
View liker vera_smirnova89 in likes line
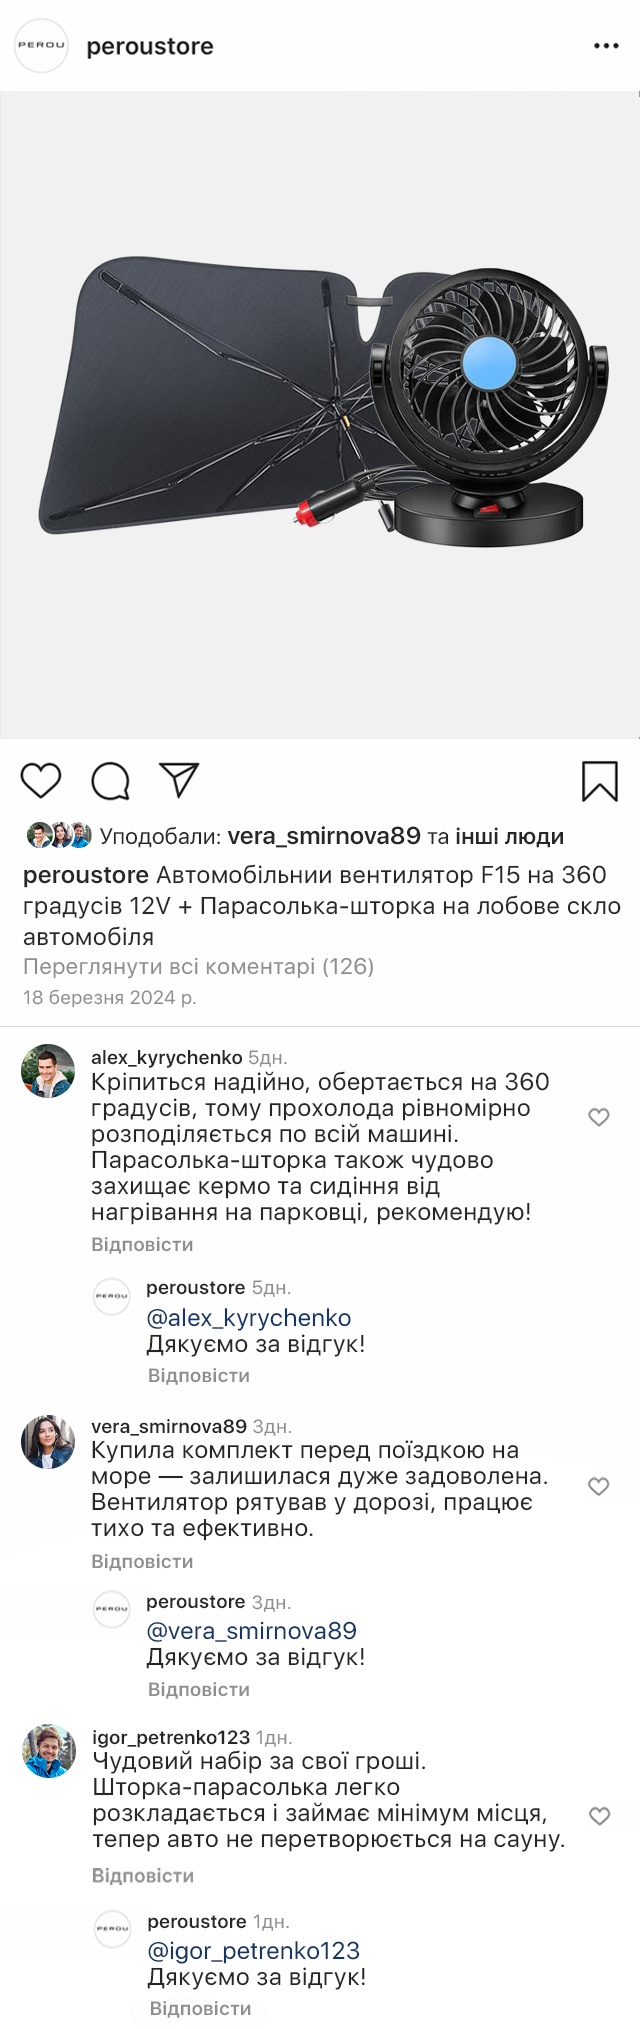point(324,836)
